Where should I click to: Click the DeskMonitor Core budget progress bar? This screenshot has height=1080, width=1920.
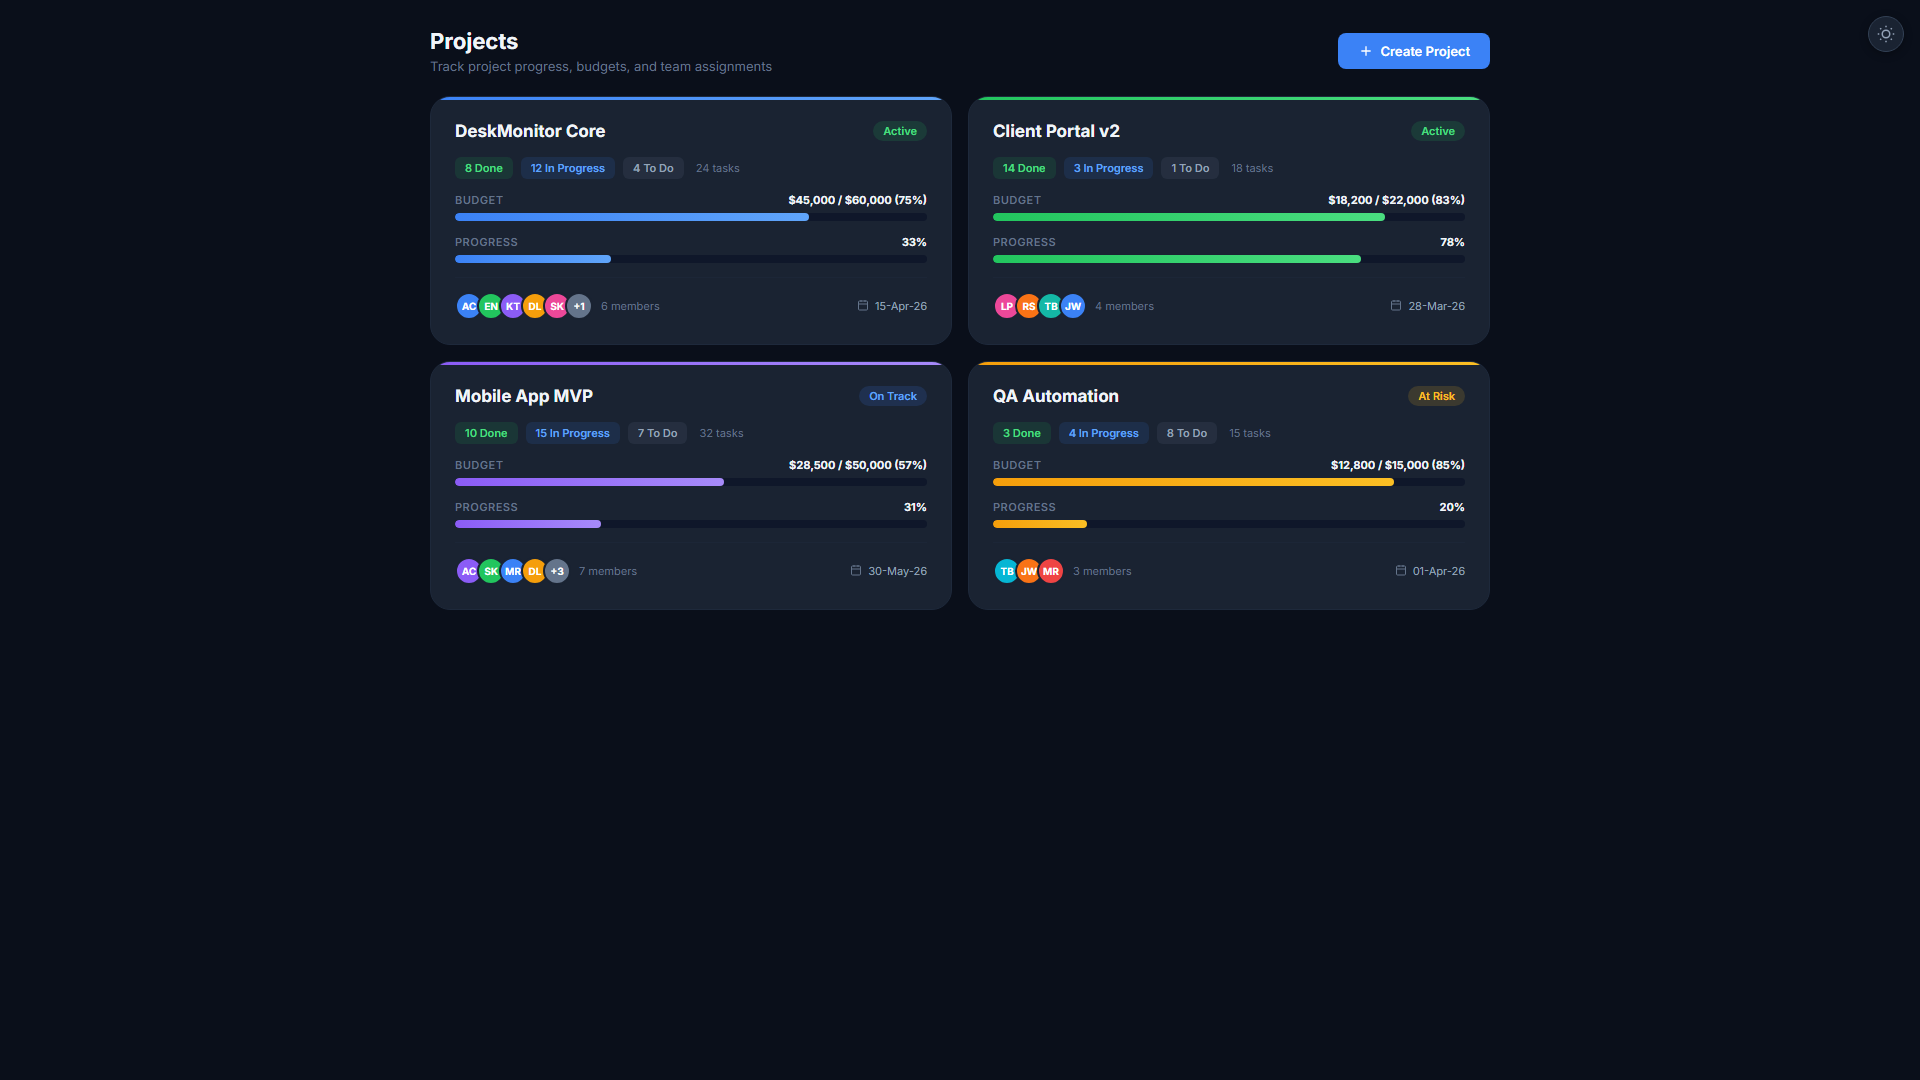coord(691,217)
